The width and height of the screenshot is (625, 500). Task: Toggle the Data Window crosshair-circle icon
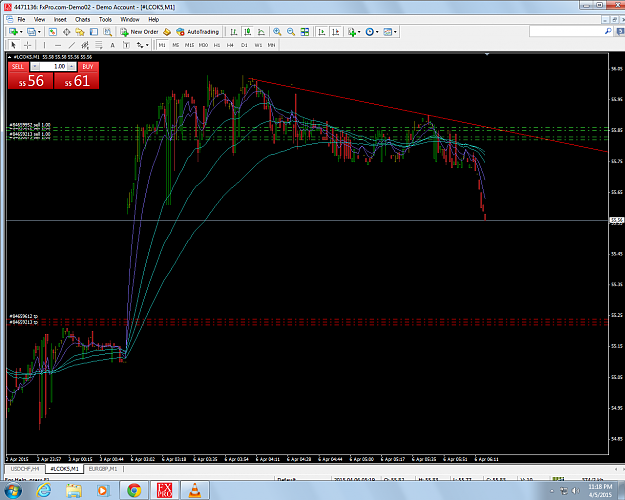click(x=67, y=32)
